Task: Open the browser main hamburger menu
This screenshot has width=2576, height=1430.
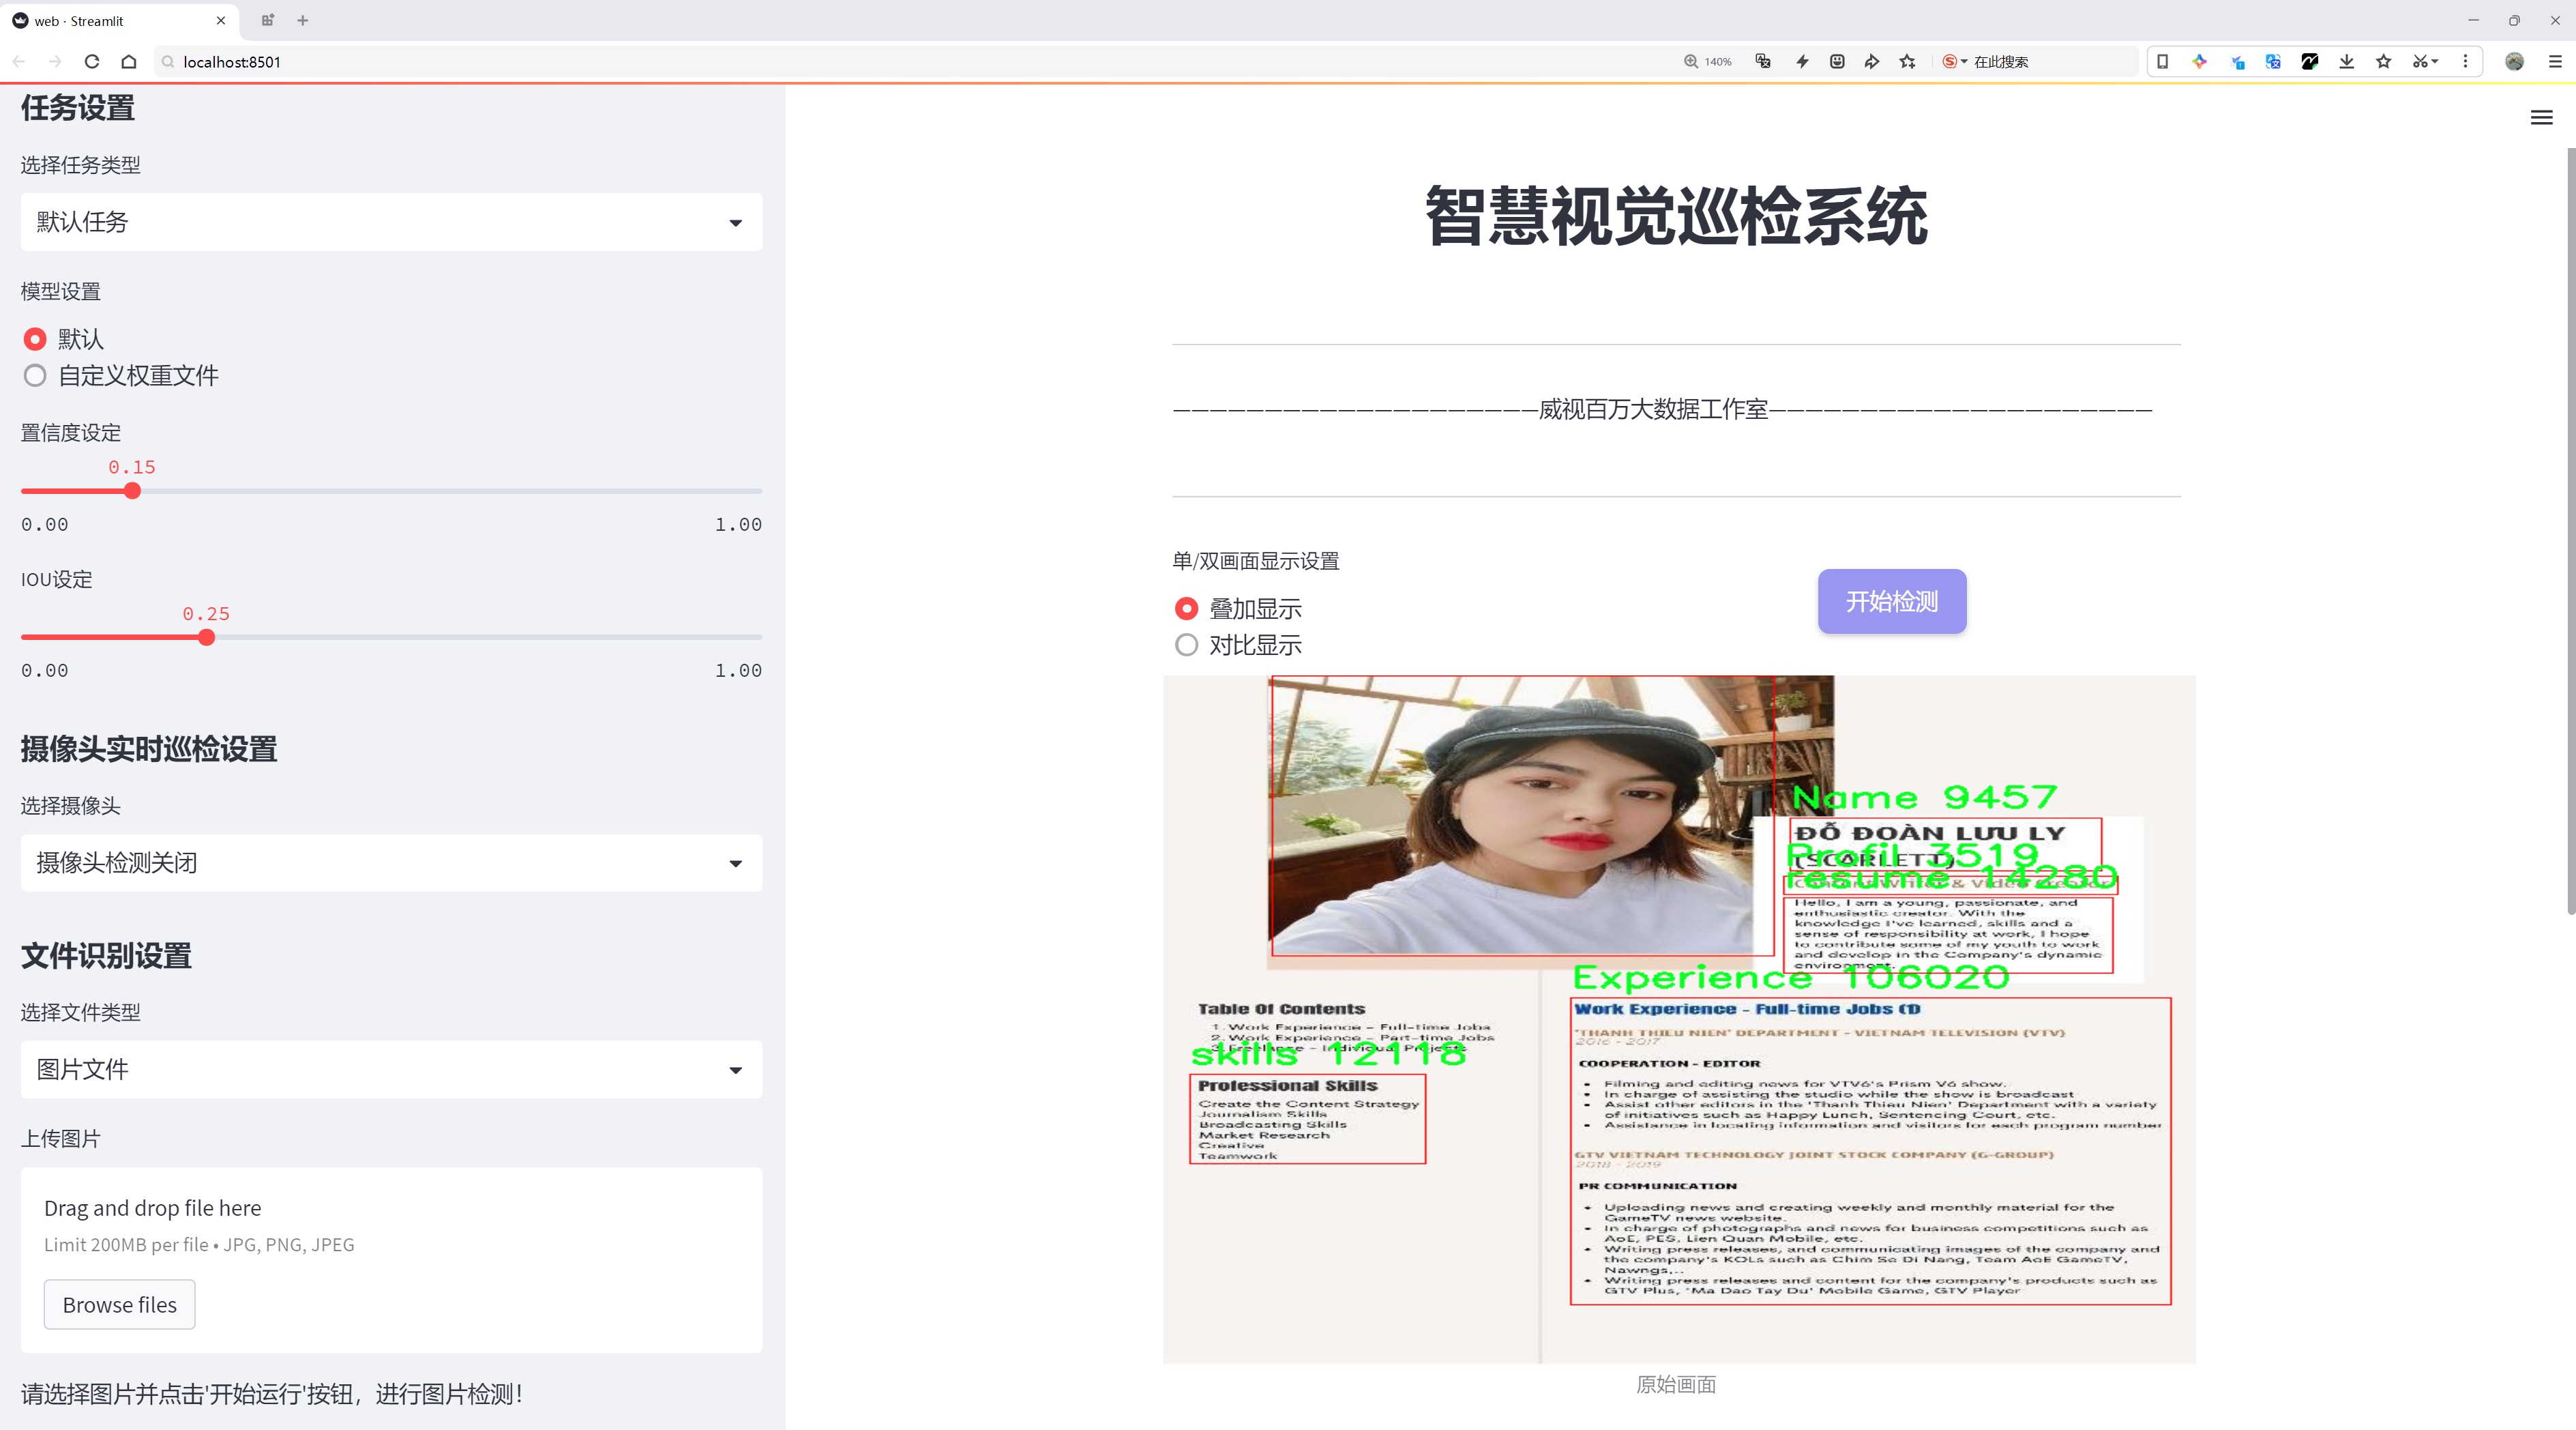Action: [x=2554, y=62]
